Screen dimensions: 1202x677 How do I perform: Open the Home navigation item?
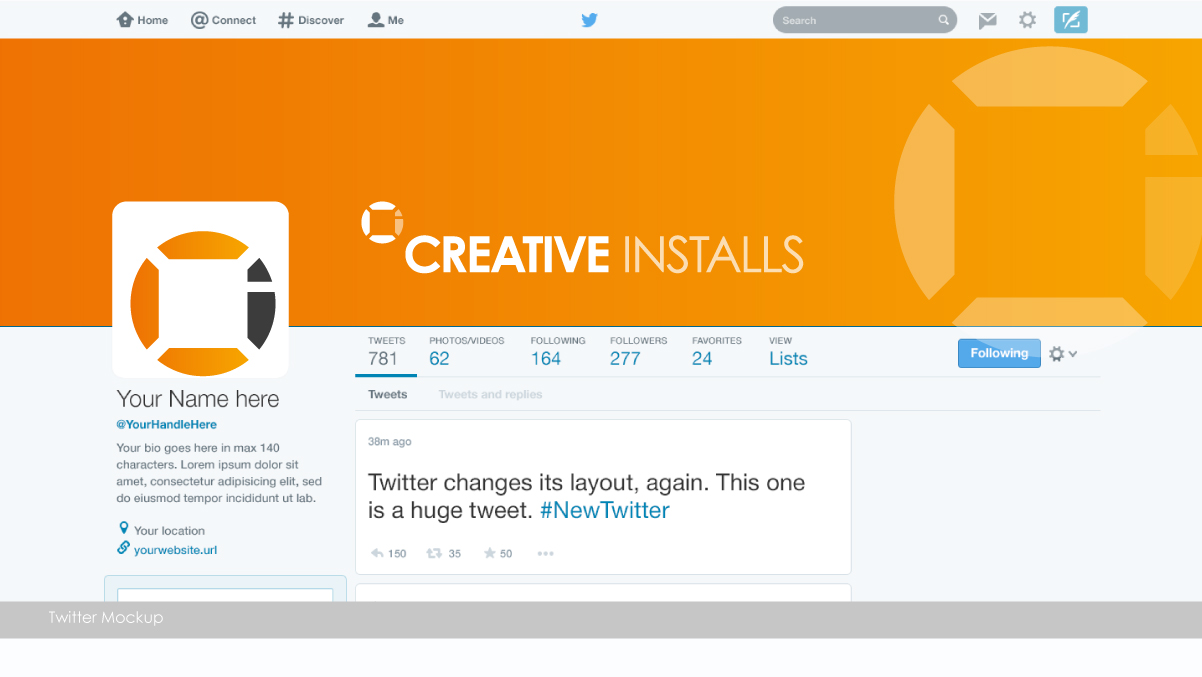(x=142, y=20)
